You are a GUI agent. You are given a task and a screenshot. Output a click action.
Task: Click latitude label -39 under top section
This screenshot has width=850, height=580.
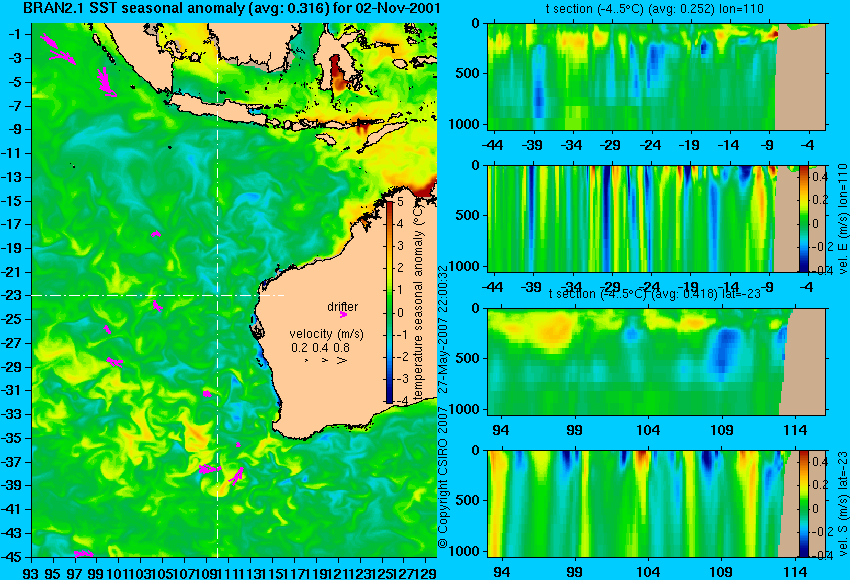[x=532, y=145]
